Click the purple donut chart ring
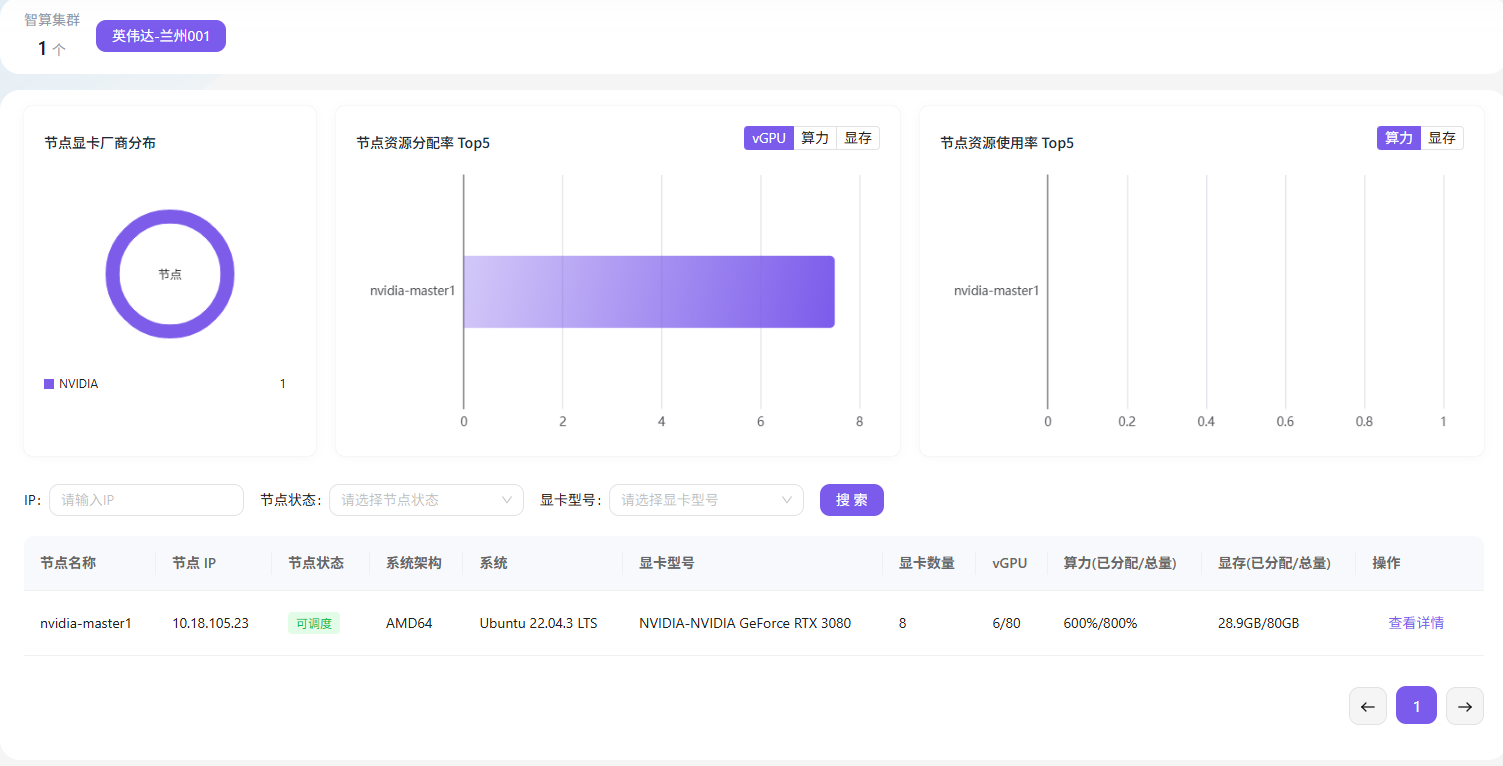 click(x=112, y=274)
